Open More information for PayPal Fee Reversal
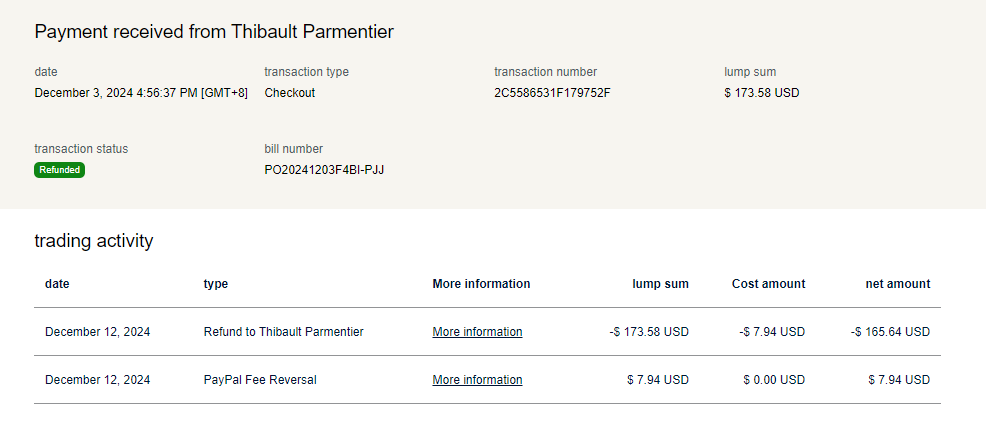986x425 pixels. (x=477, y=380)
